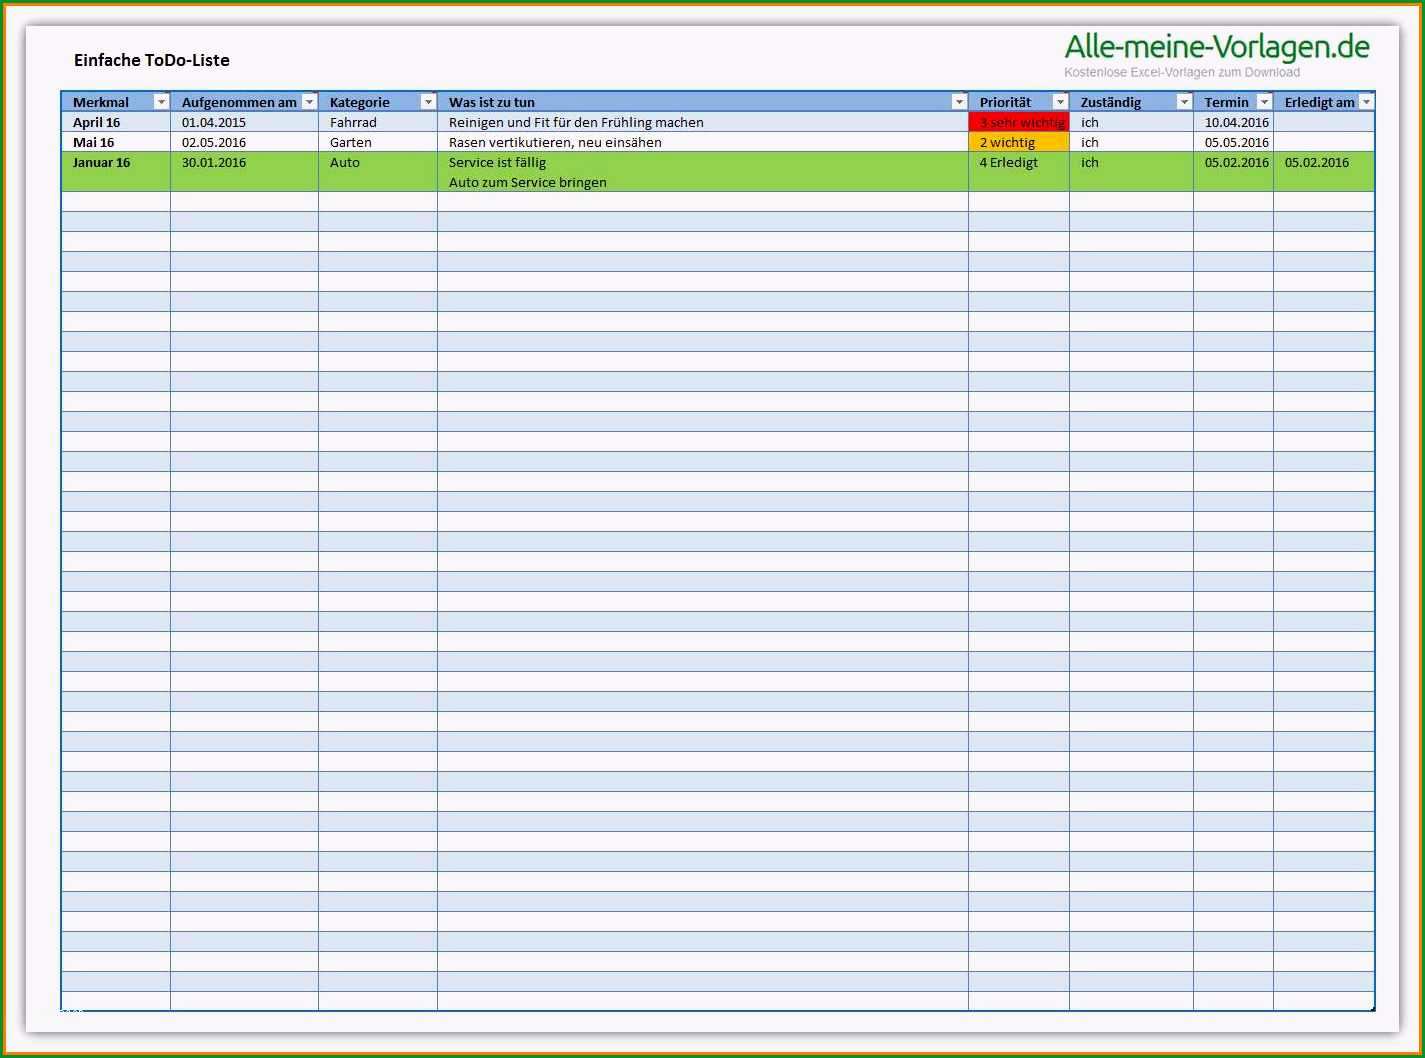
Task: Select empty Erledigt am cell in April 16 row
Action: (x=1324, y=122)
